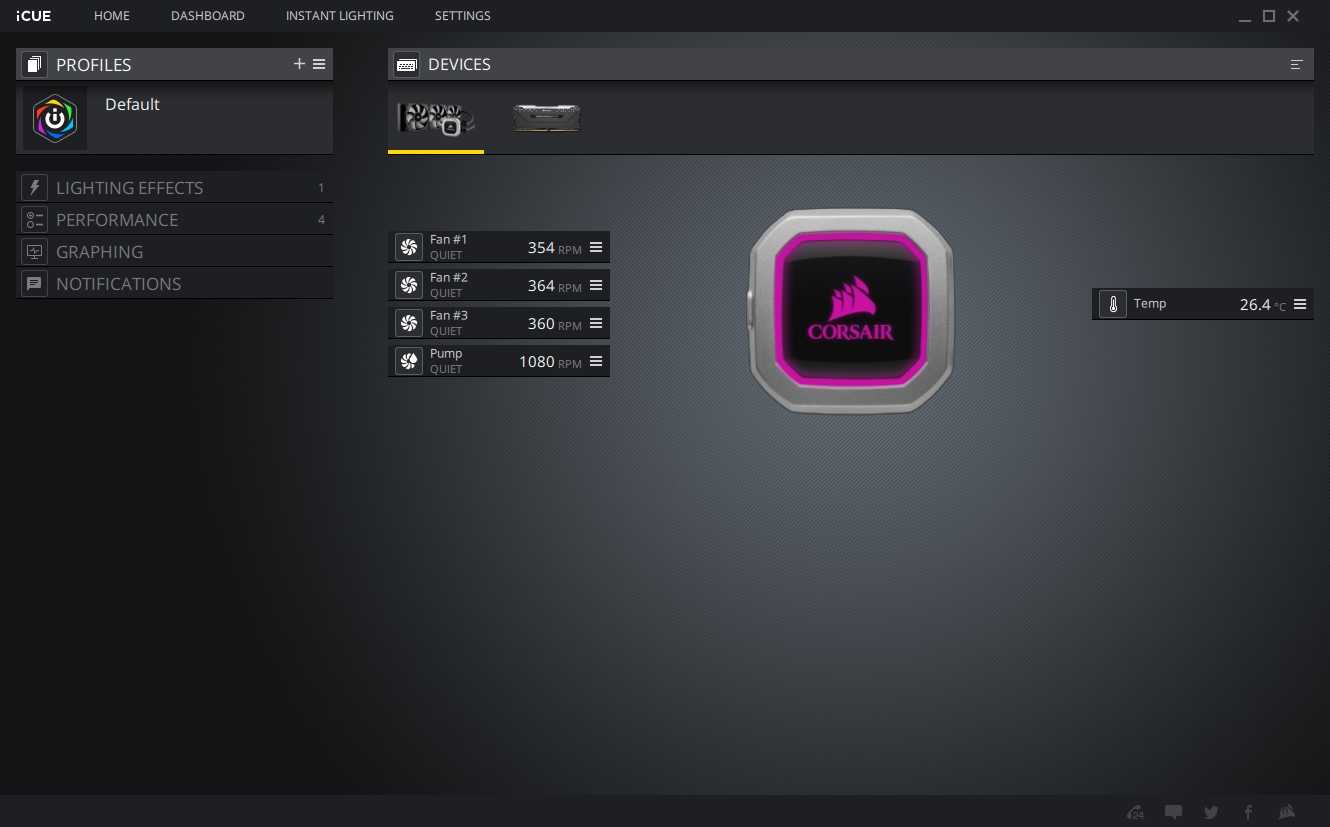The height and width of the screenshot is (827, 1330).
Task: Switch to the Dashboard tab
Action: point(207,16)
